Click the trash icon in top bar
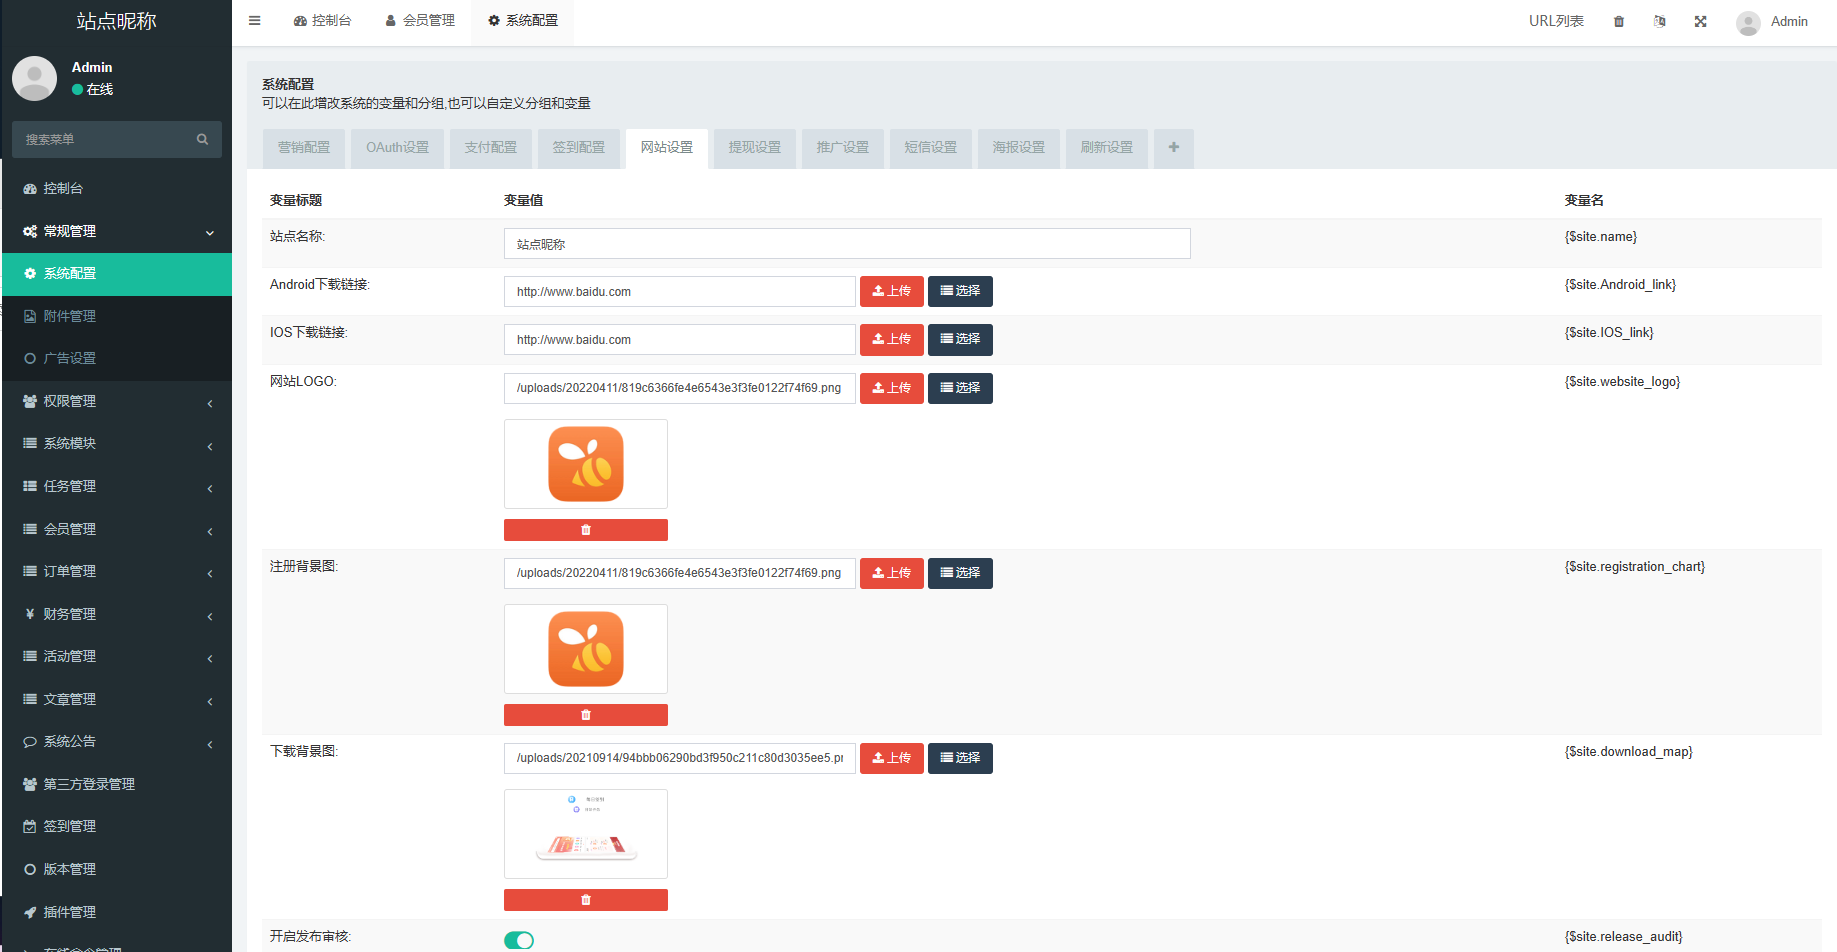 [x=1619, y=22]
